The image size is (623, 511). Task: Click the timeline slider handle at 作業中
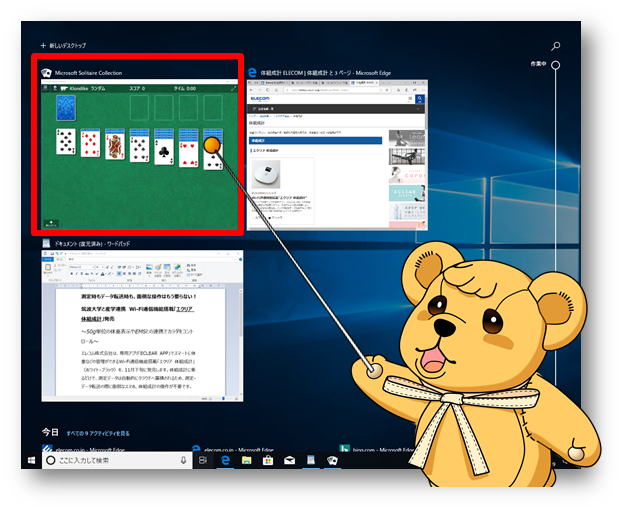click(x=556, y=65)
